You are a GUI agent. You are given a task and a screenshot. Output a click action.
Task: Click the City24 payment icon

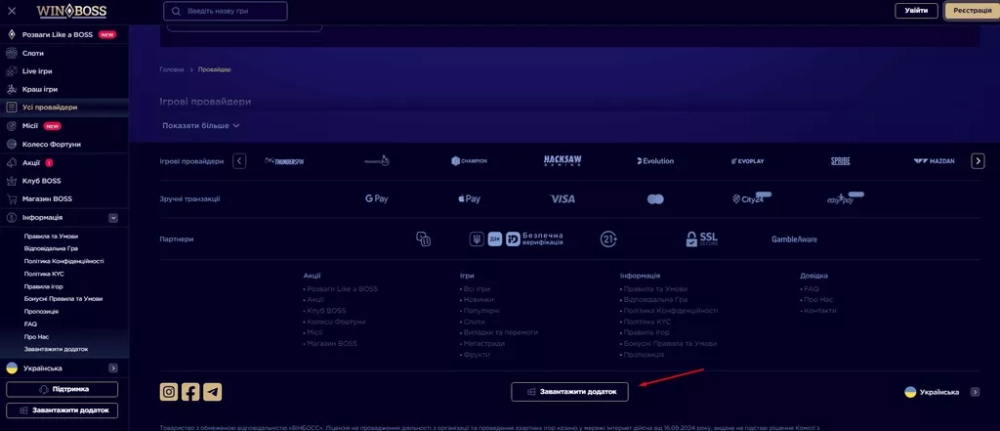[x=751, y=198]
